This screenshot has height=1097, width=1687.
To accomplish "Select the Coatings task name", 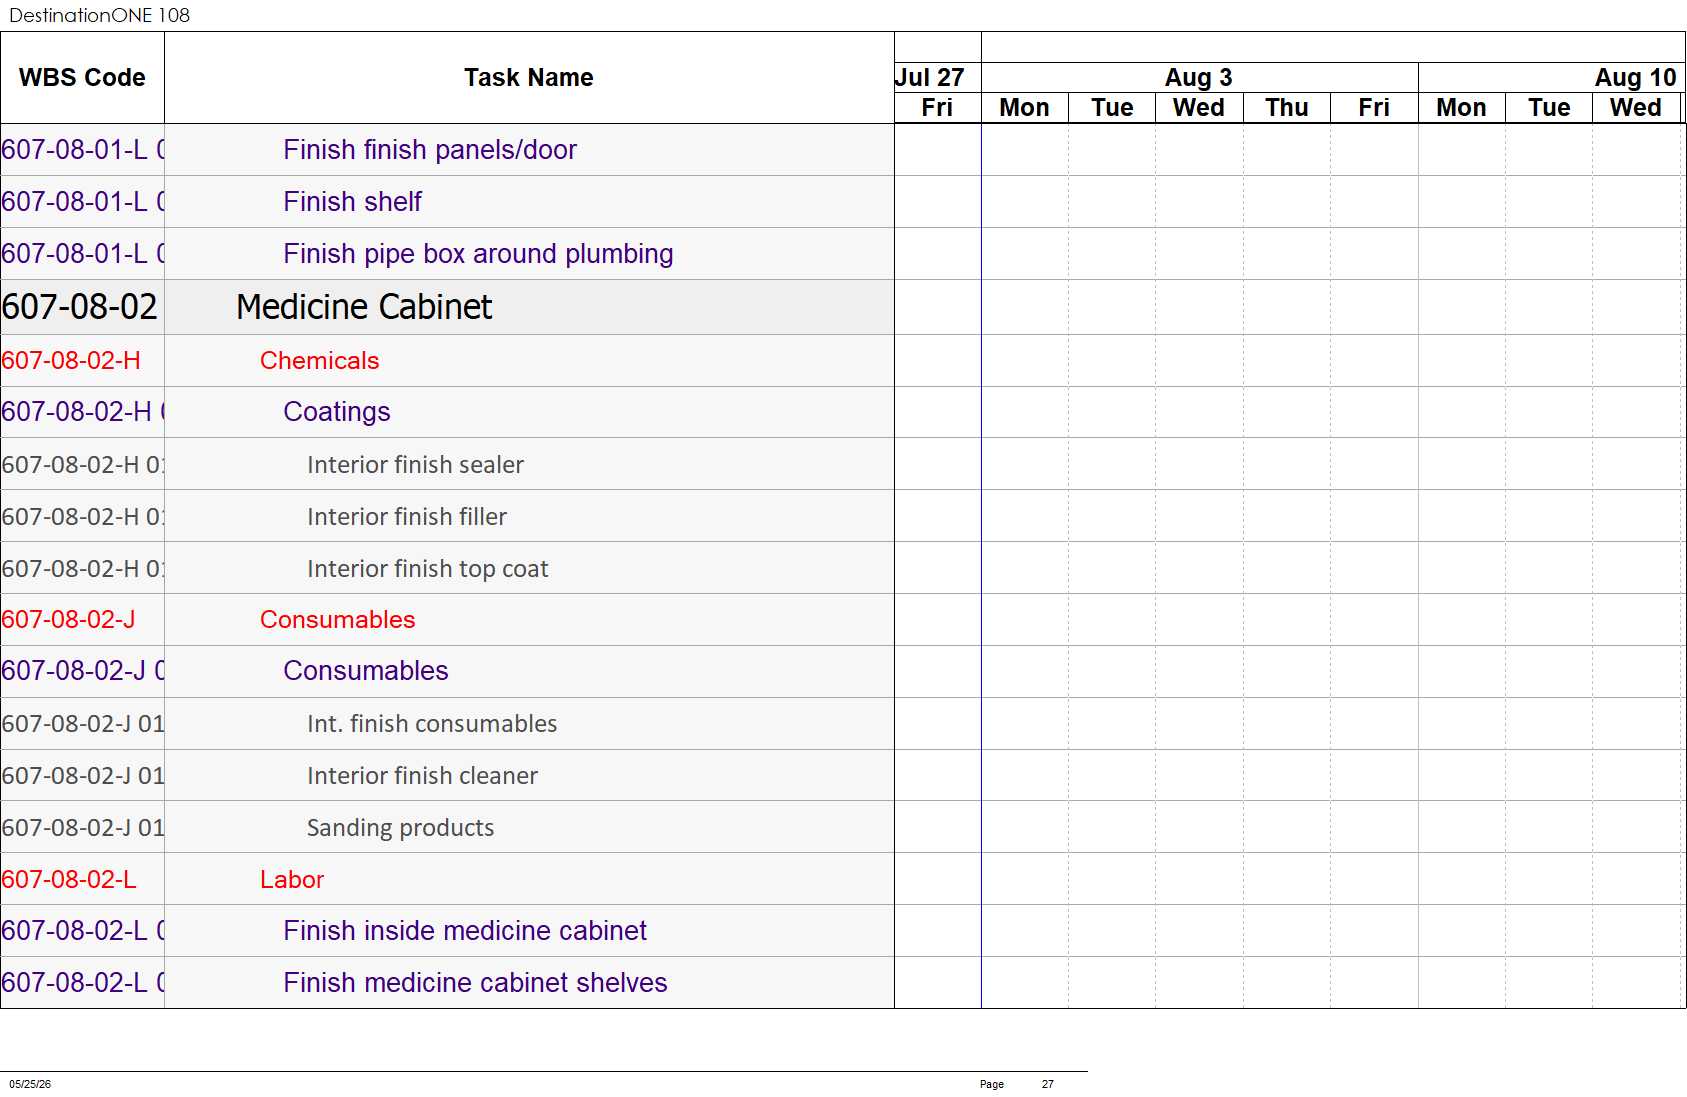I will (x=337, y=412).
